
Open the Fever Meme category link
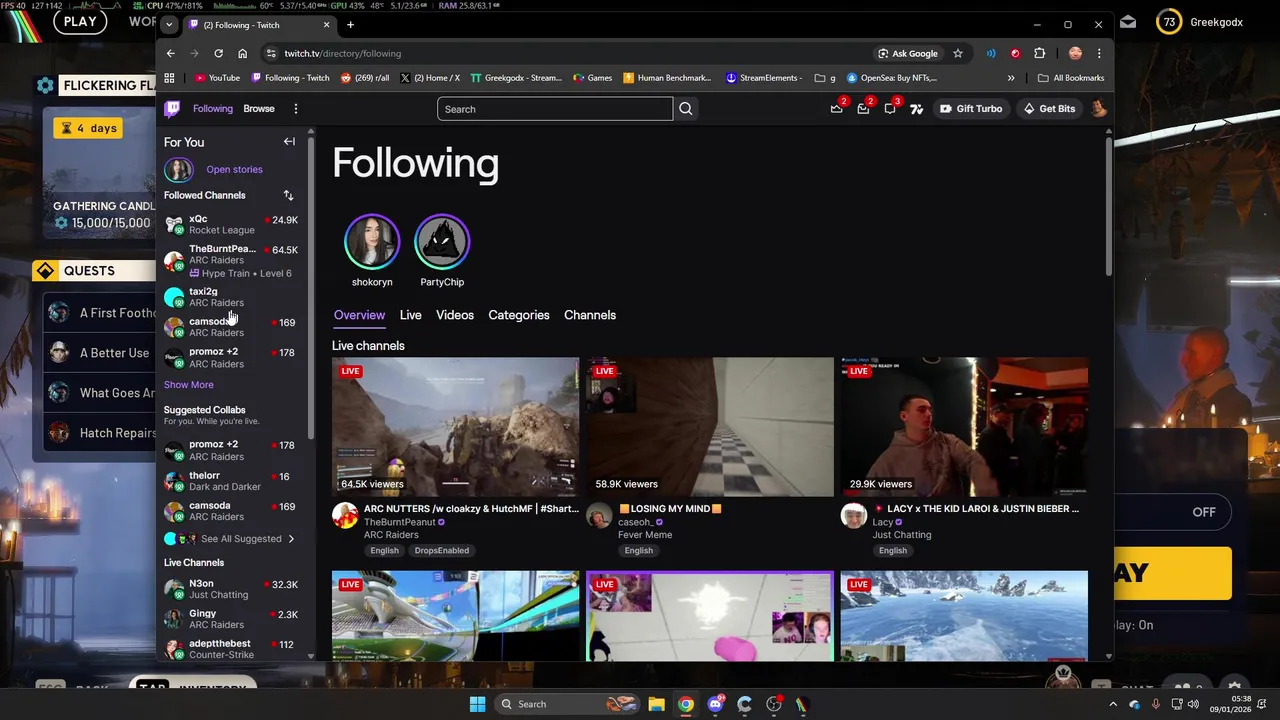645,535
